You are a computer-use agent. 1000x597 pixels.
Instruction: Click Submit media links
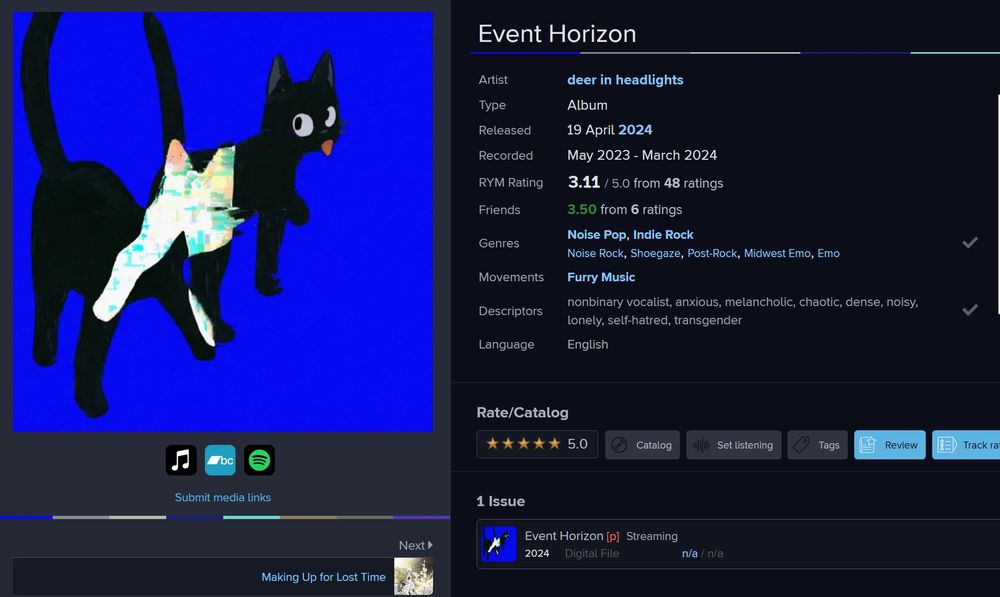(x=223, y=498)
